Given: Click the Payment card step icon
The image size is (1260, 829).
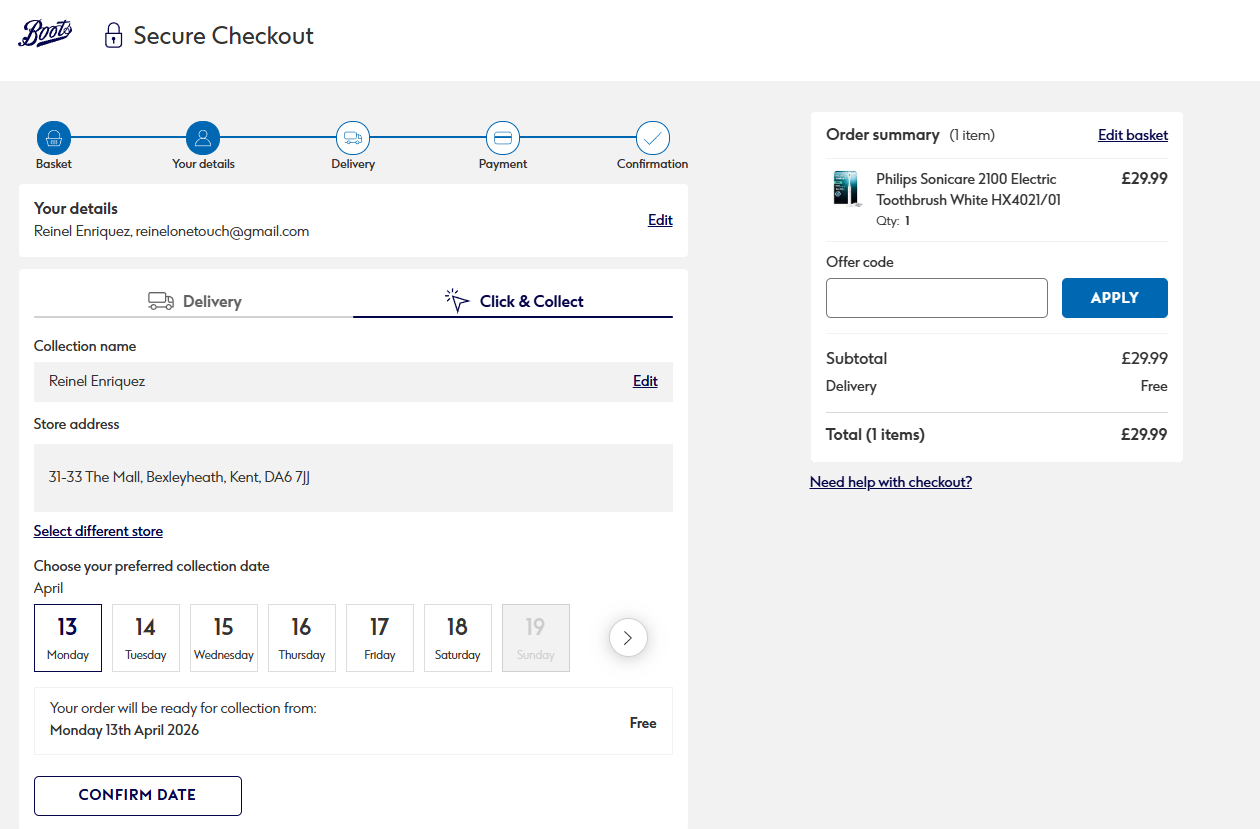Looking at the screenshot, I should [x=503, y=138].
